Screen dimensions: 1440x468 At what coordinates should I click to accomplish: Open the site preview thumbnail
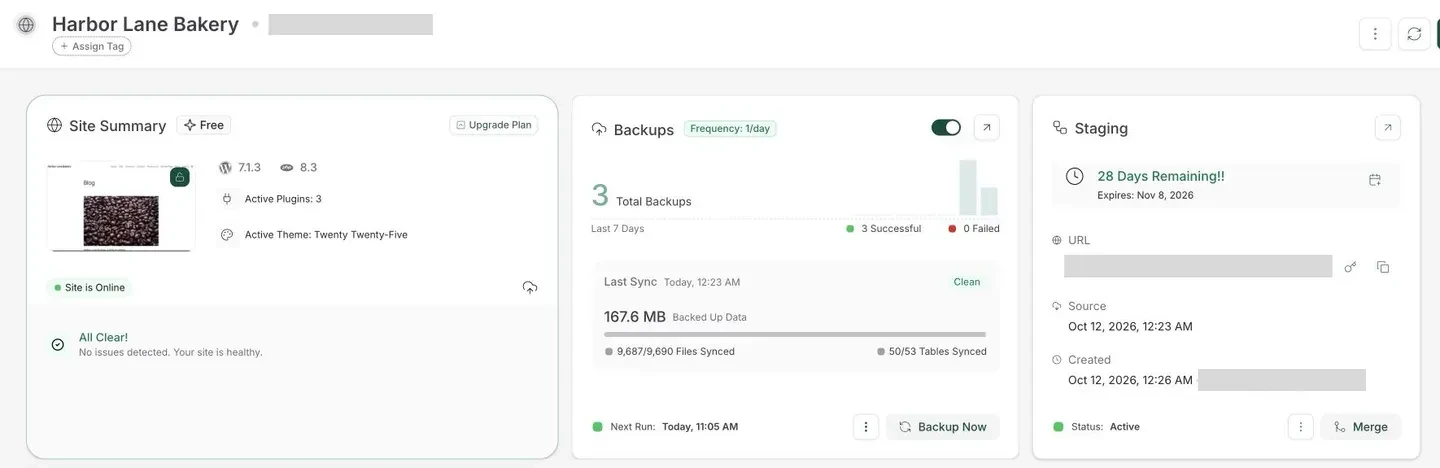120,206
